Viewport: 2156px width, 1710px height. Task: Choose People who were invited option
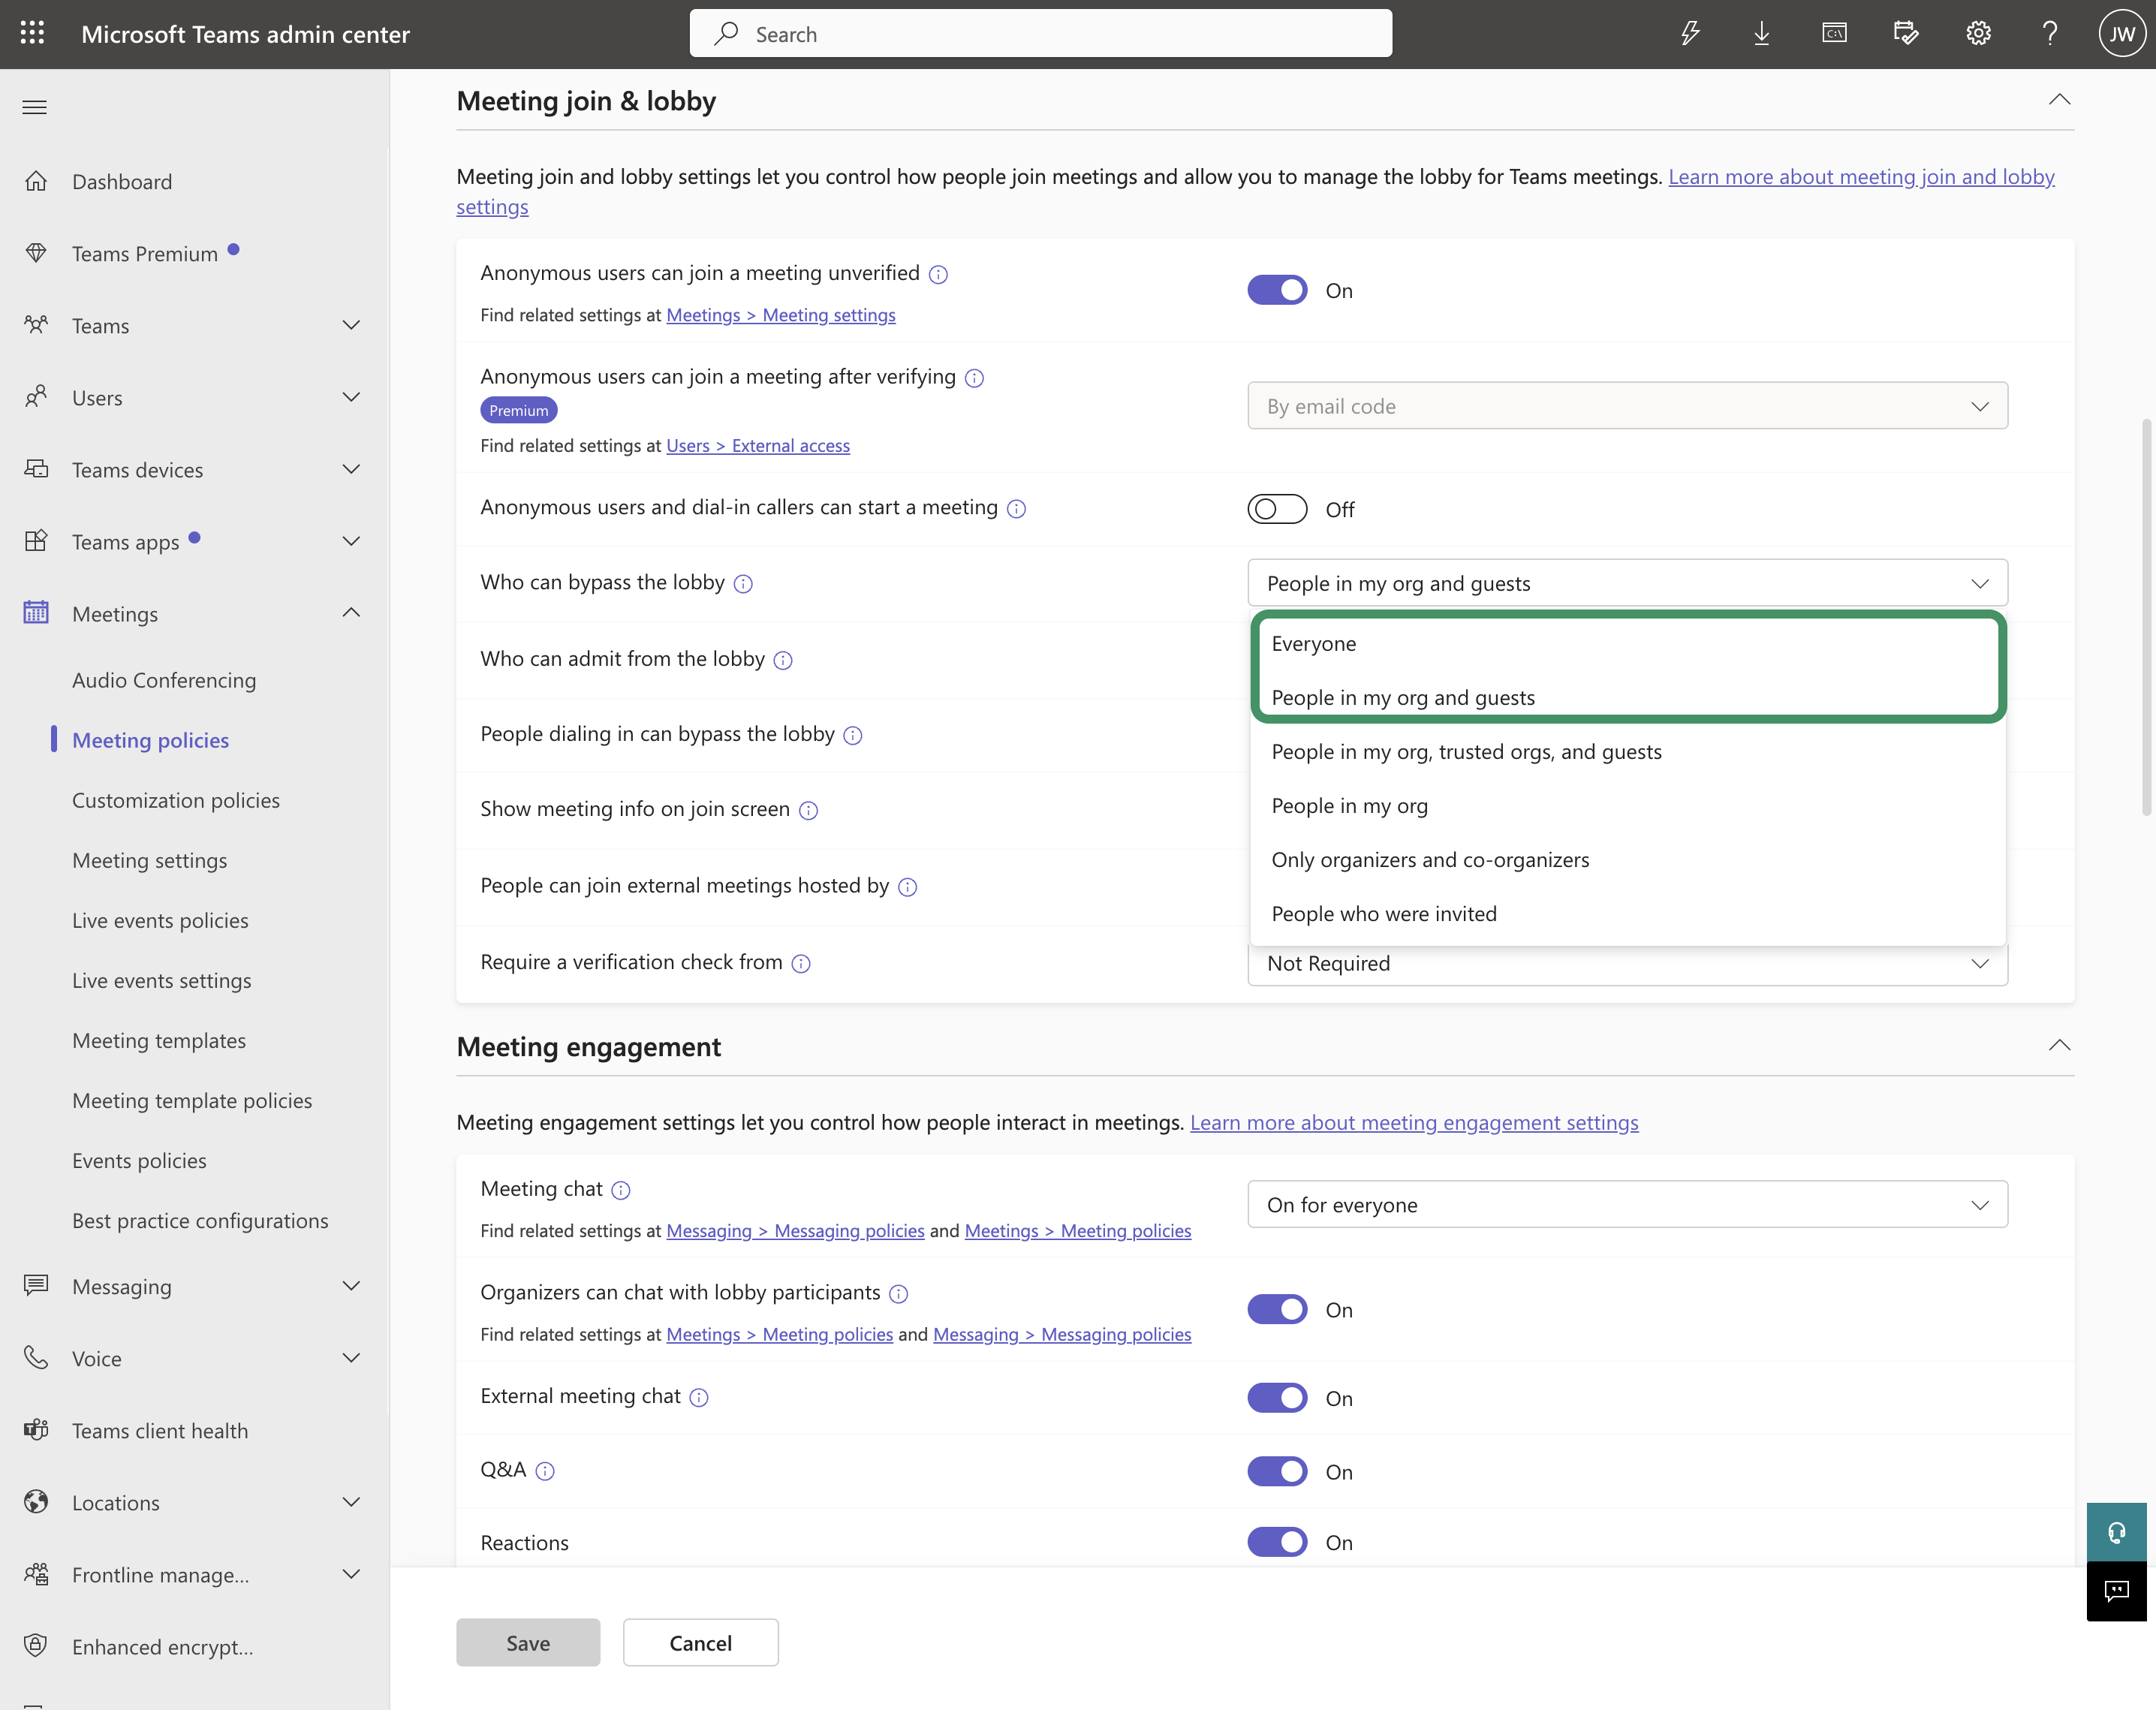(1627, 913)
